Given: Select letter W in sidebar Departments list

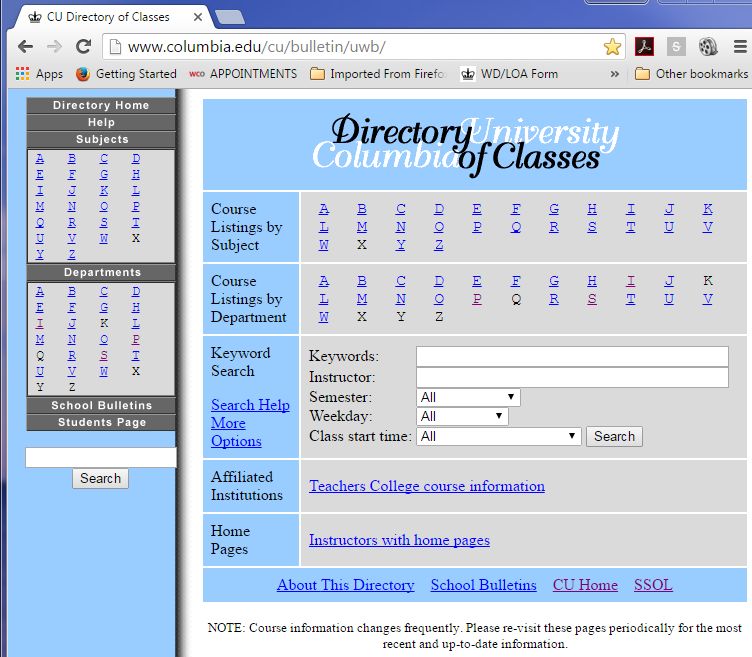Looking at the screenshot, I should pyautogui.click(x=104, y=371).
